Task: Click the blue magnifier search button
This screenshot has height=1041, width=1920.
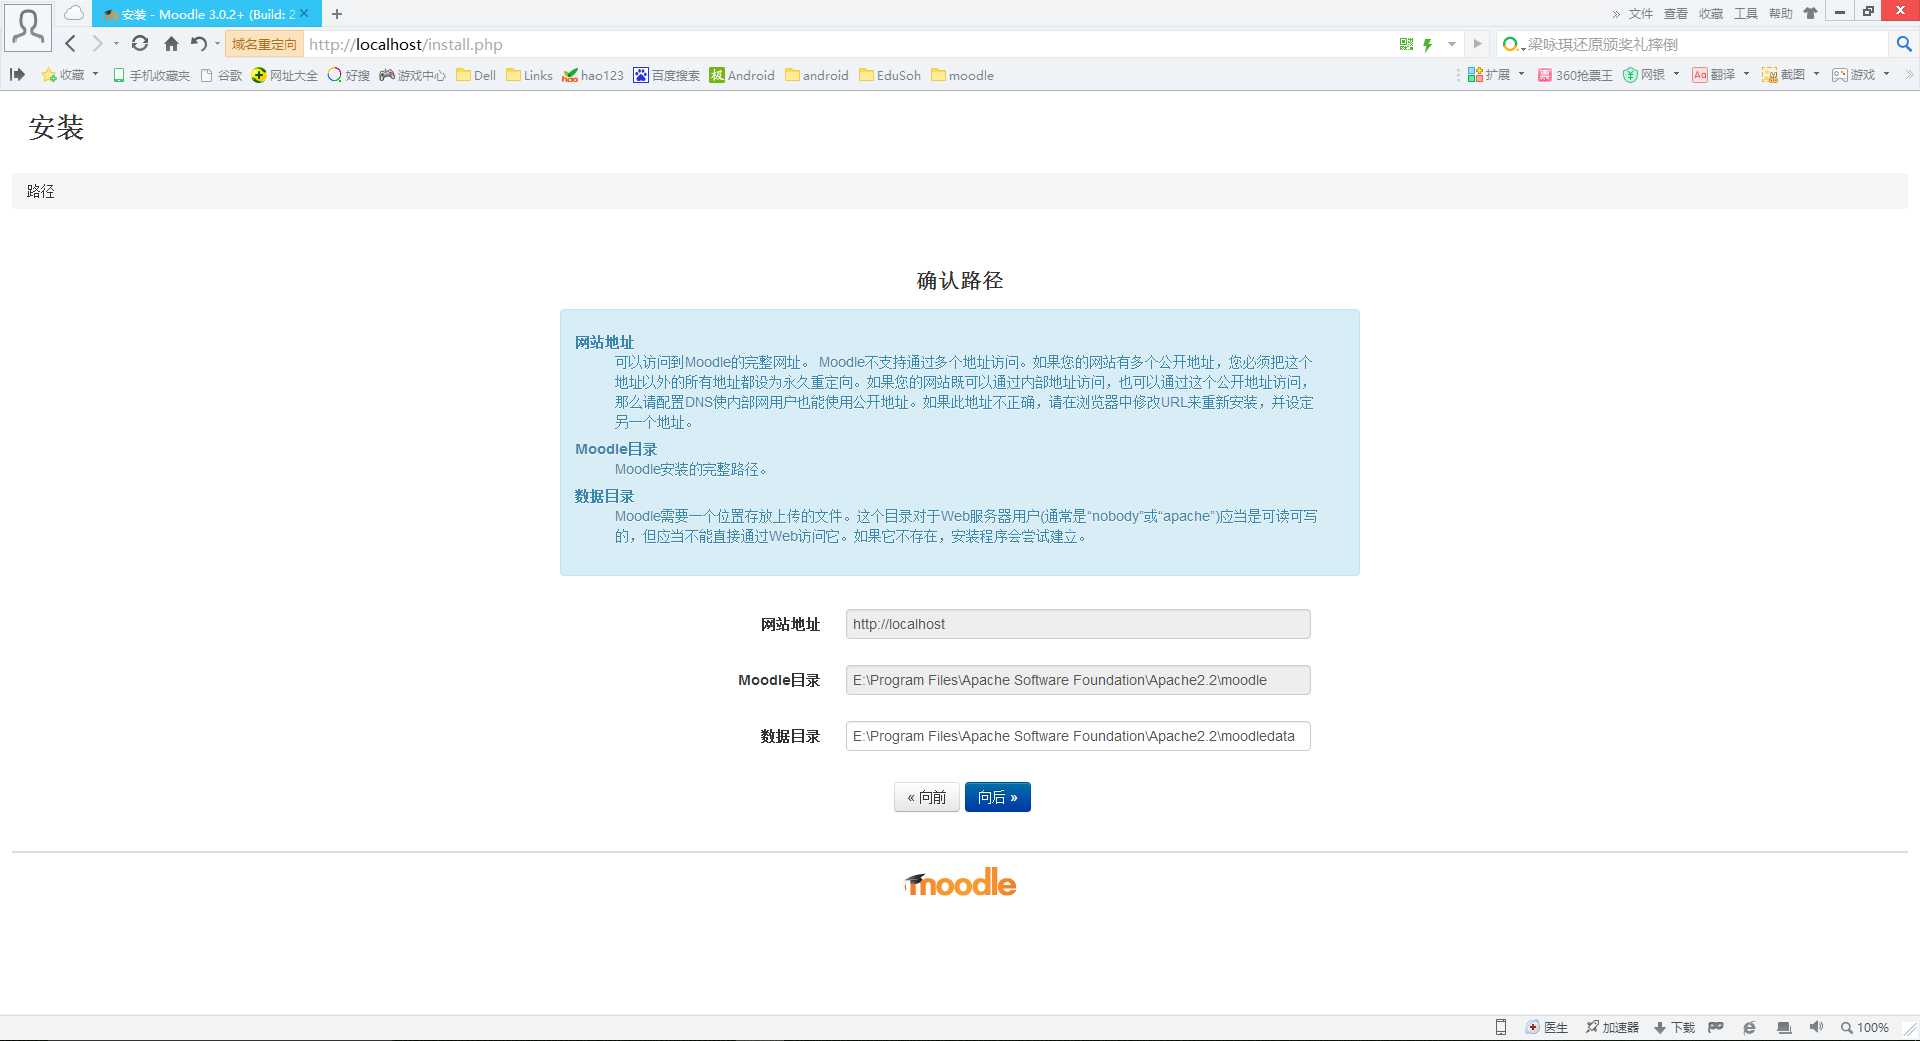Action: (x=1904, y=44)
